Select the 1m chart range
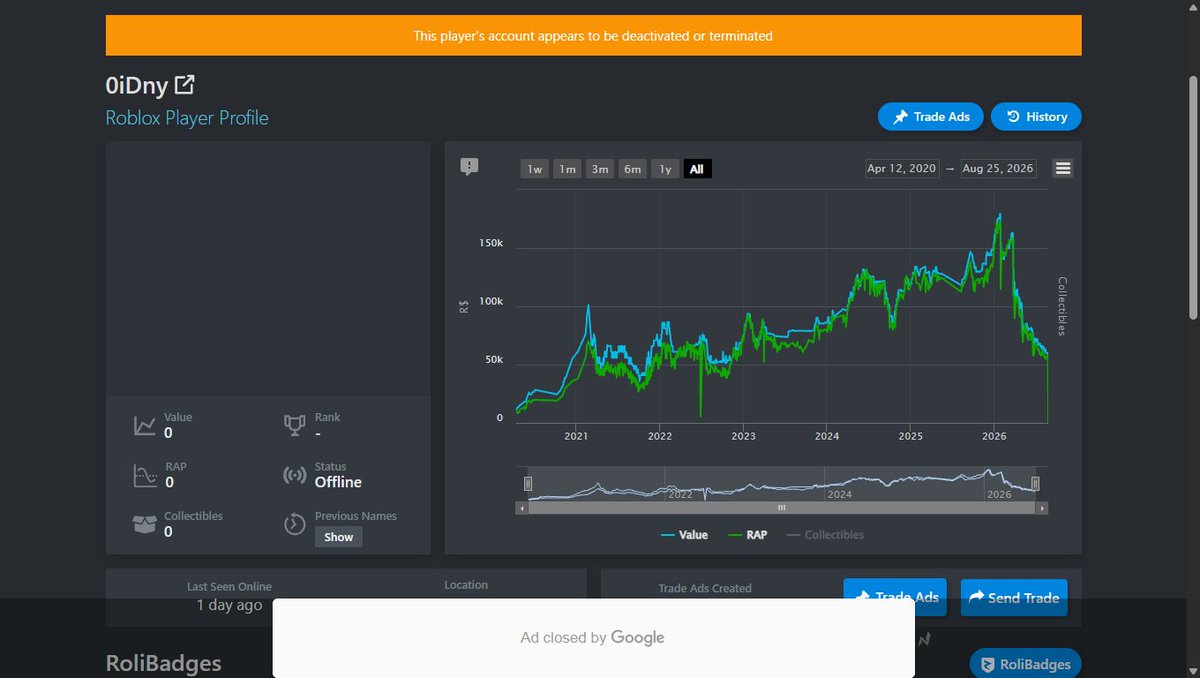Screen dimensions: 1200x678 click(x=567, y=169)
